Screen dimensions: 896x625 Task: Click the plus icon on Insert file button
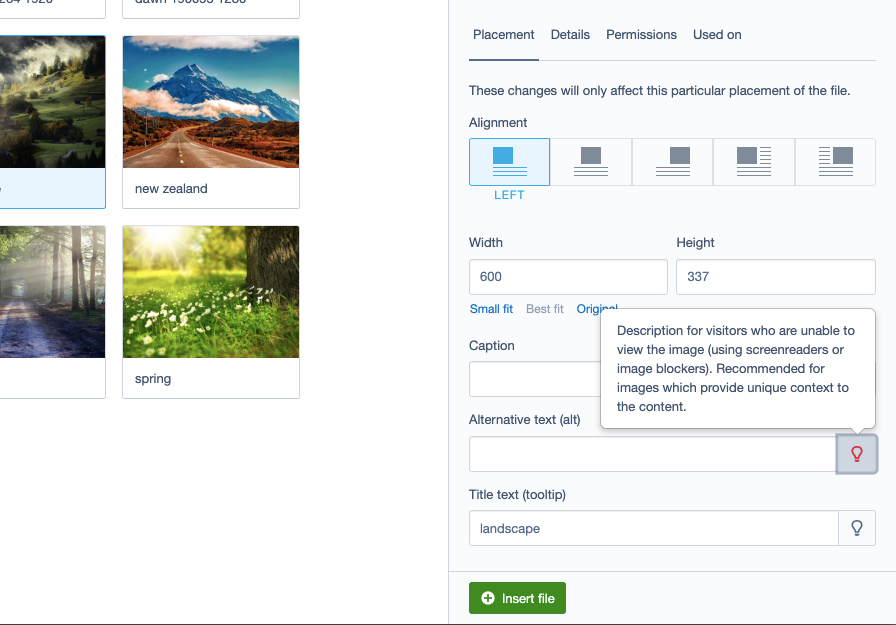(487, 597)
